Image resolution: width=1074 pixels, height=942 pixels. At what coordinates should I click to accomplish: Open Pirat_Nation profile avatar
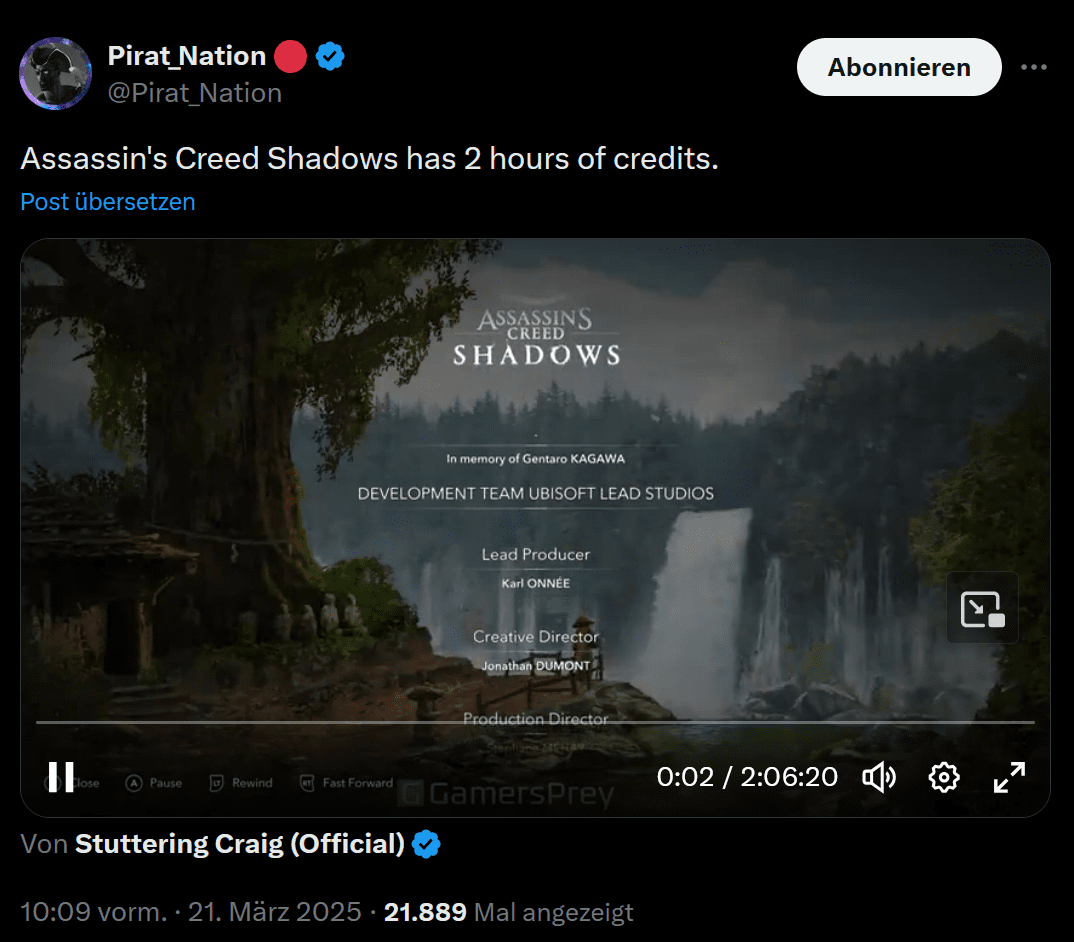pyautogui.click(x=55, y=73)
